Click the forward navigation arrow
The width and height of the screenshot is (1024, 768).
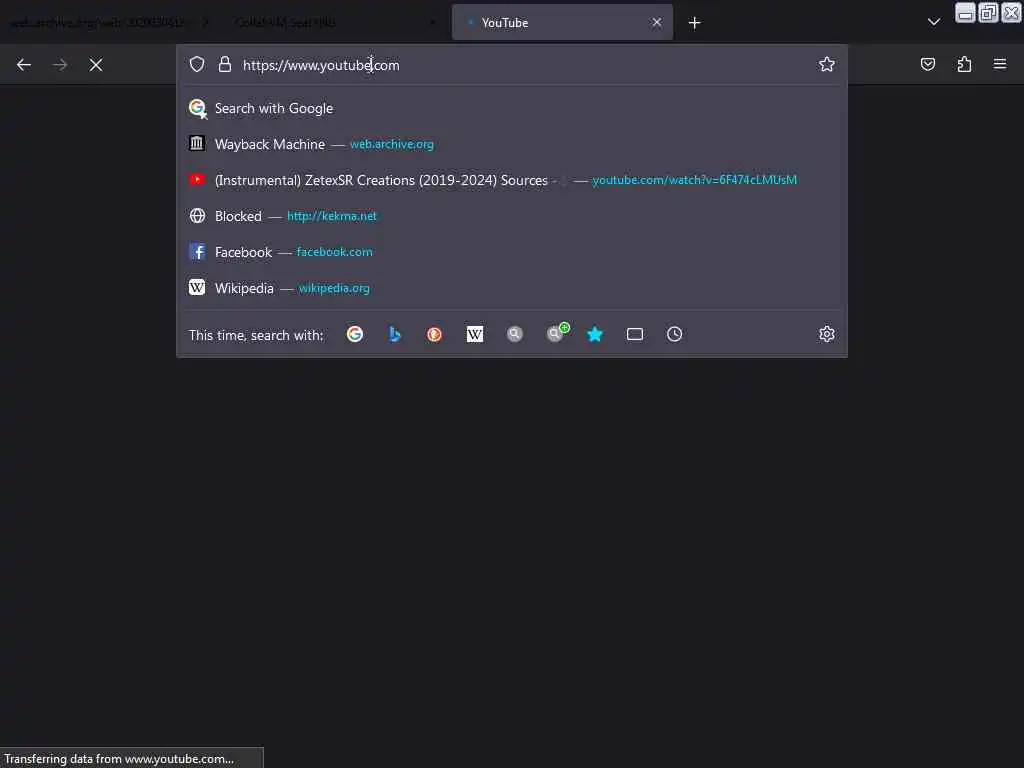(60, 65)
